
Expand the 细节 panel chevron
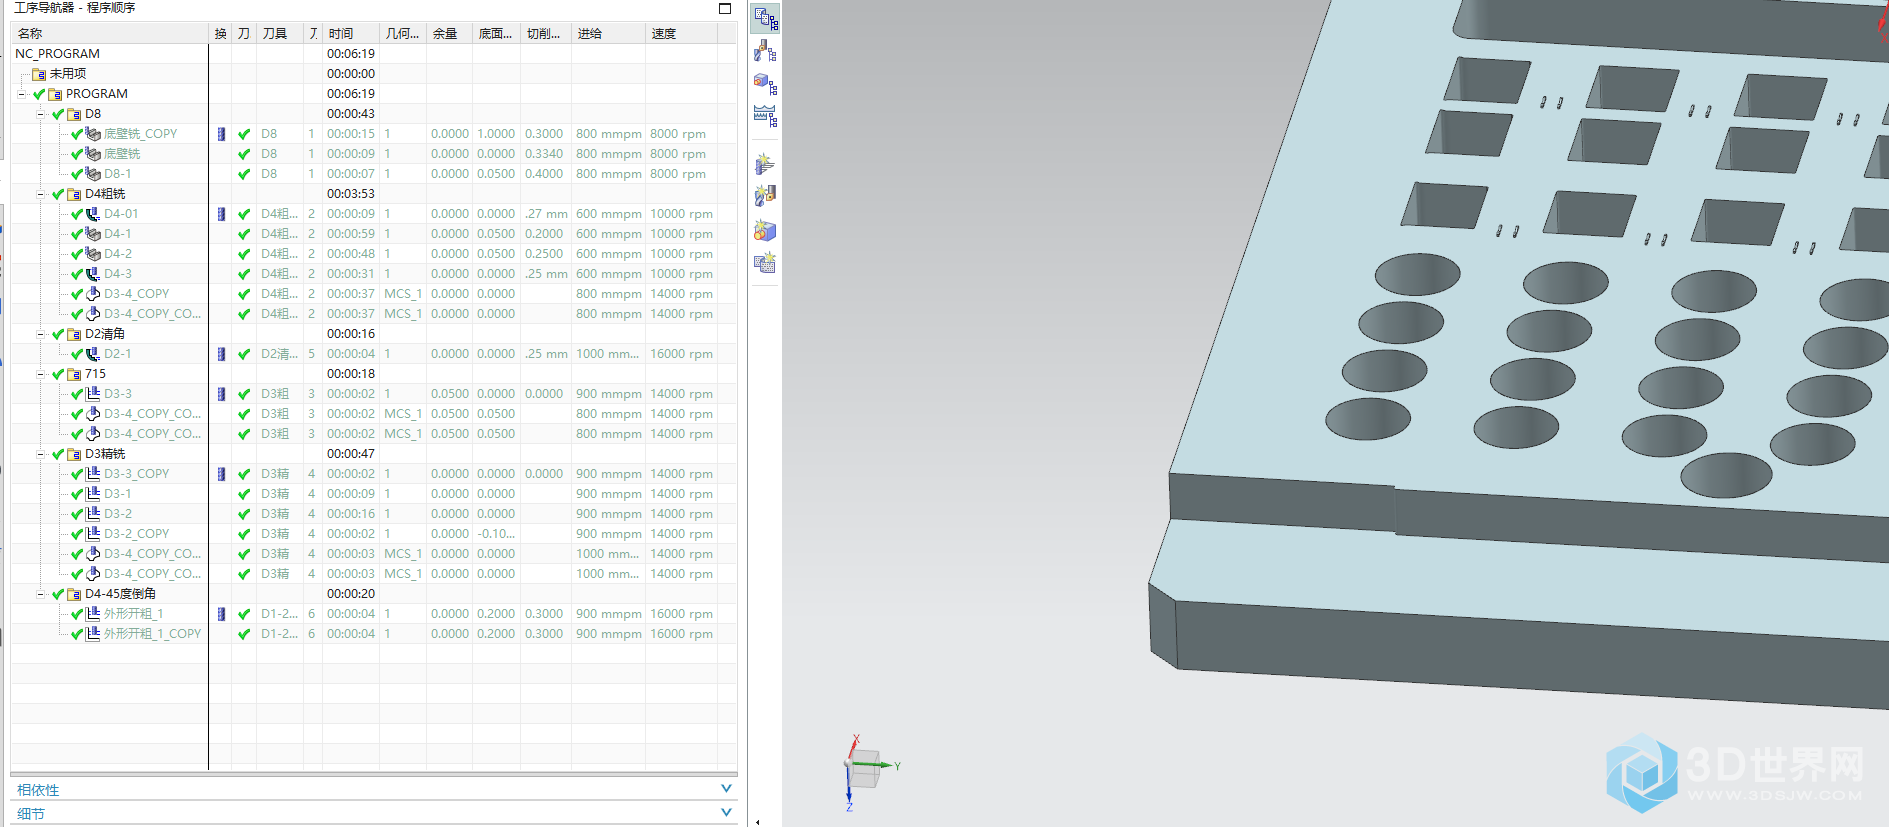point(727,812)
